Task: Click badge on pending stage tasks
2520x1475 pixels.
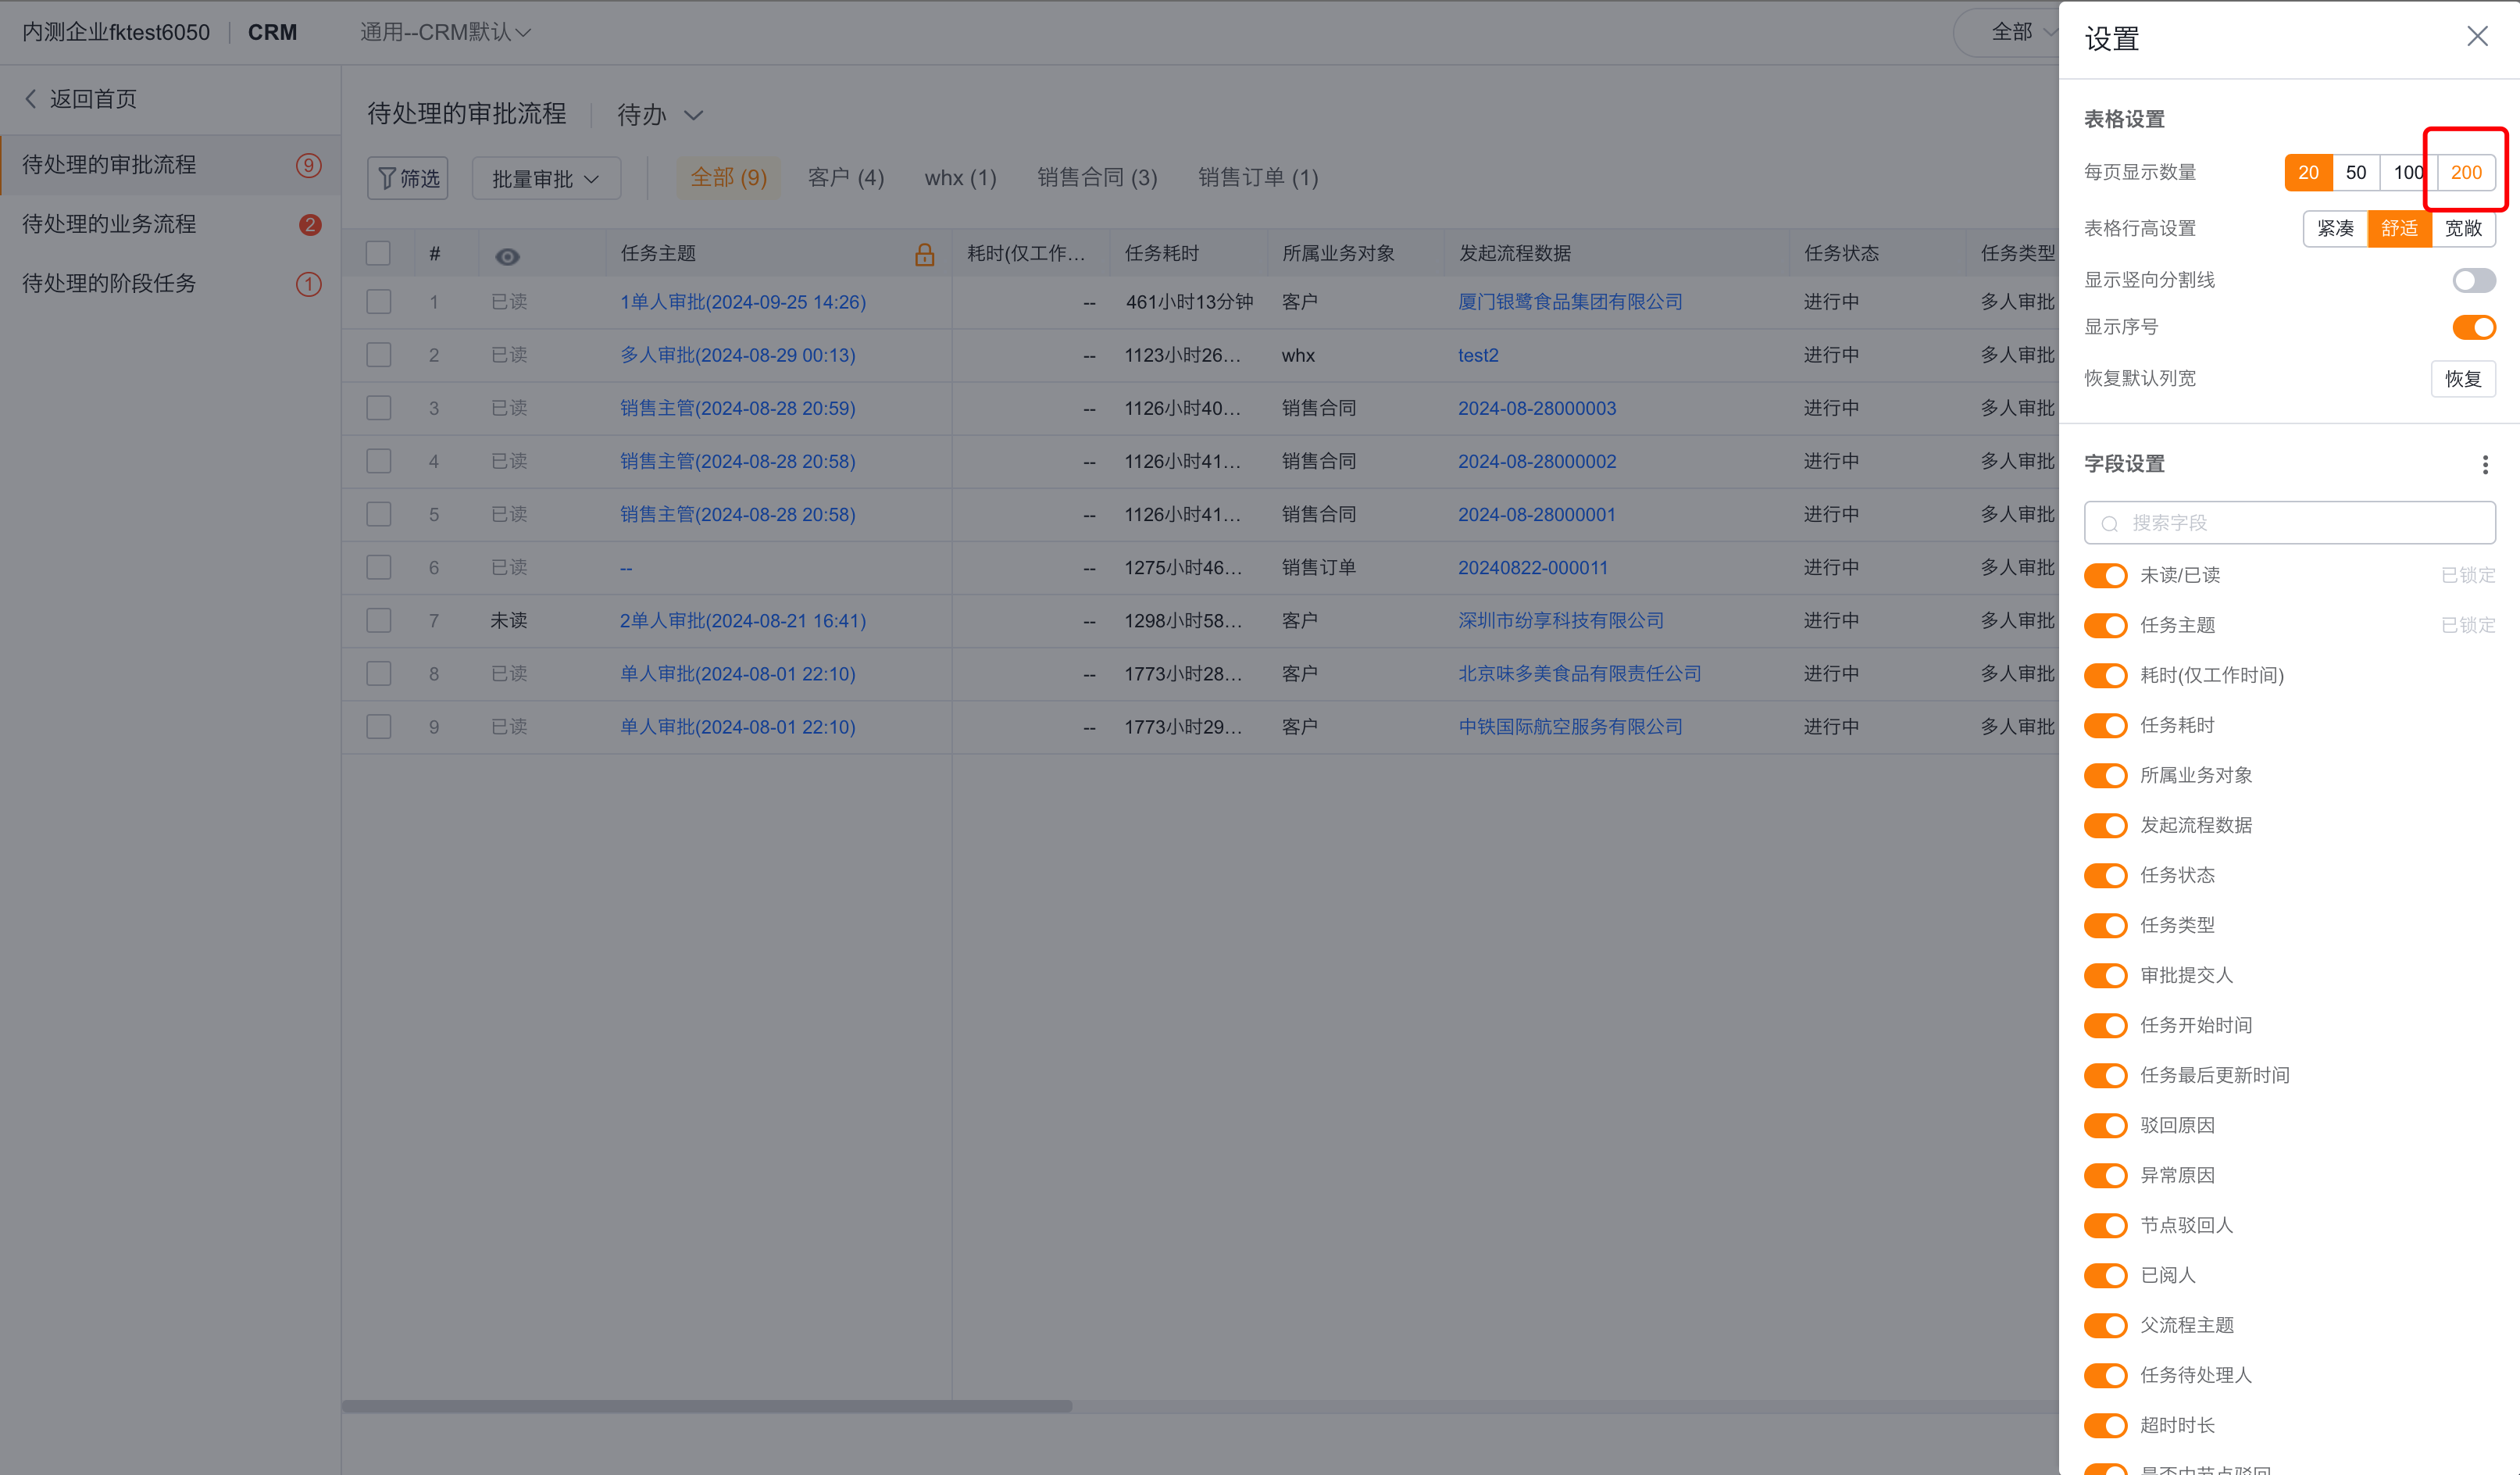Action: point(309,284)
